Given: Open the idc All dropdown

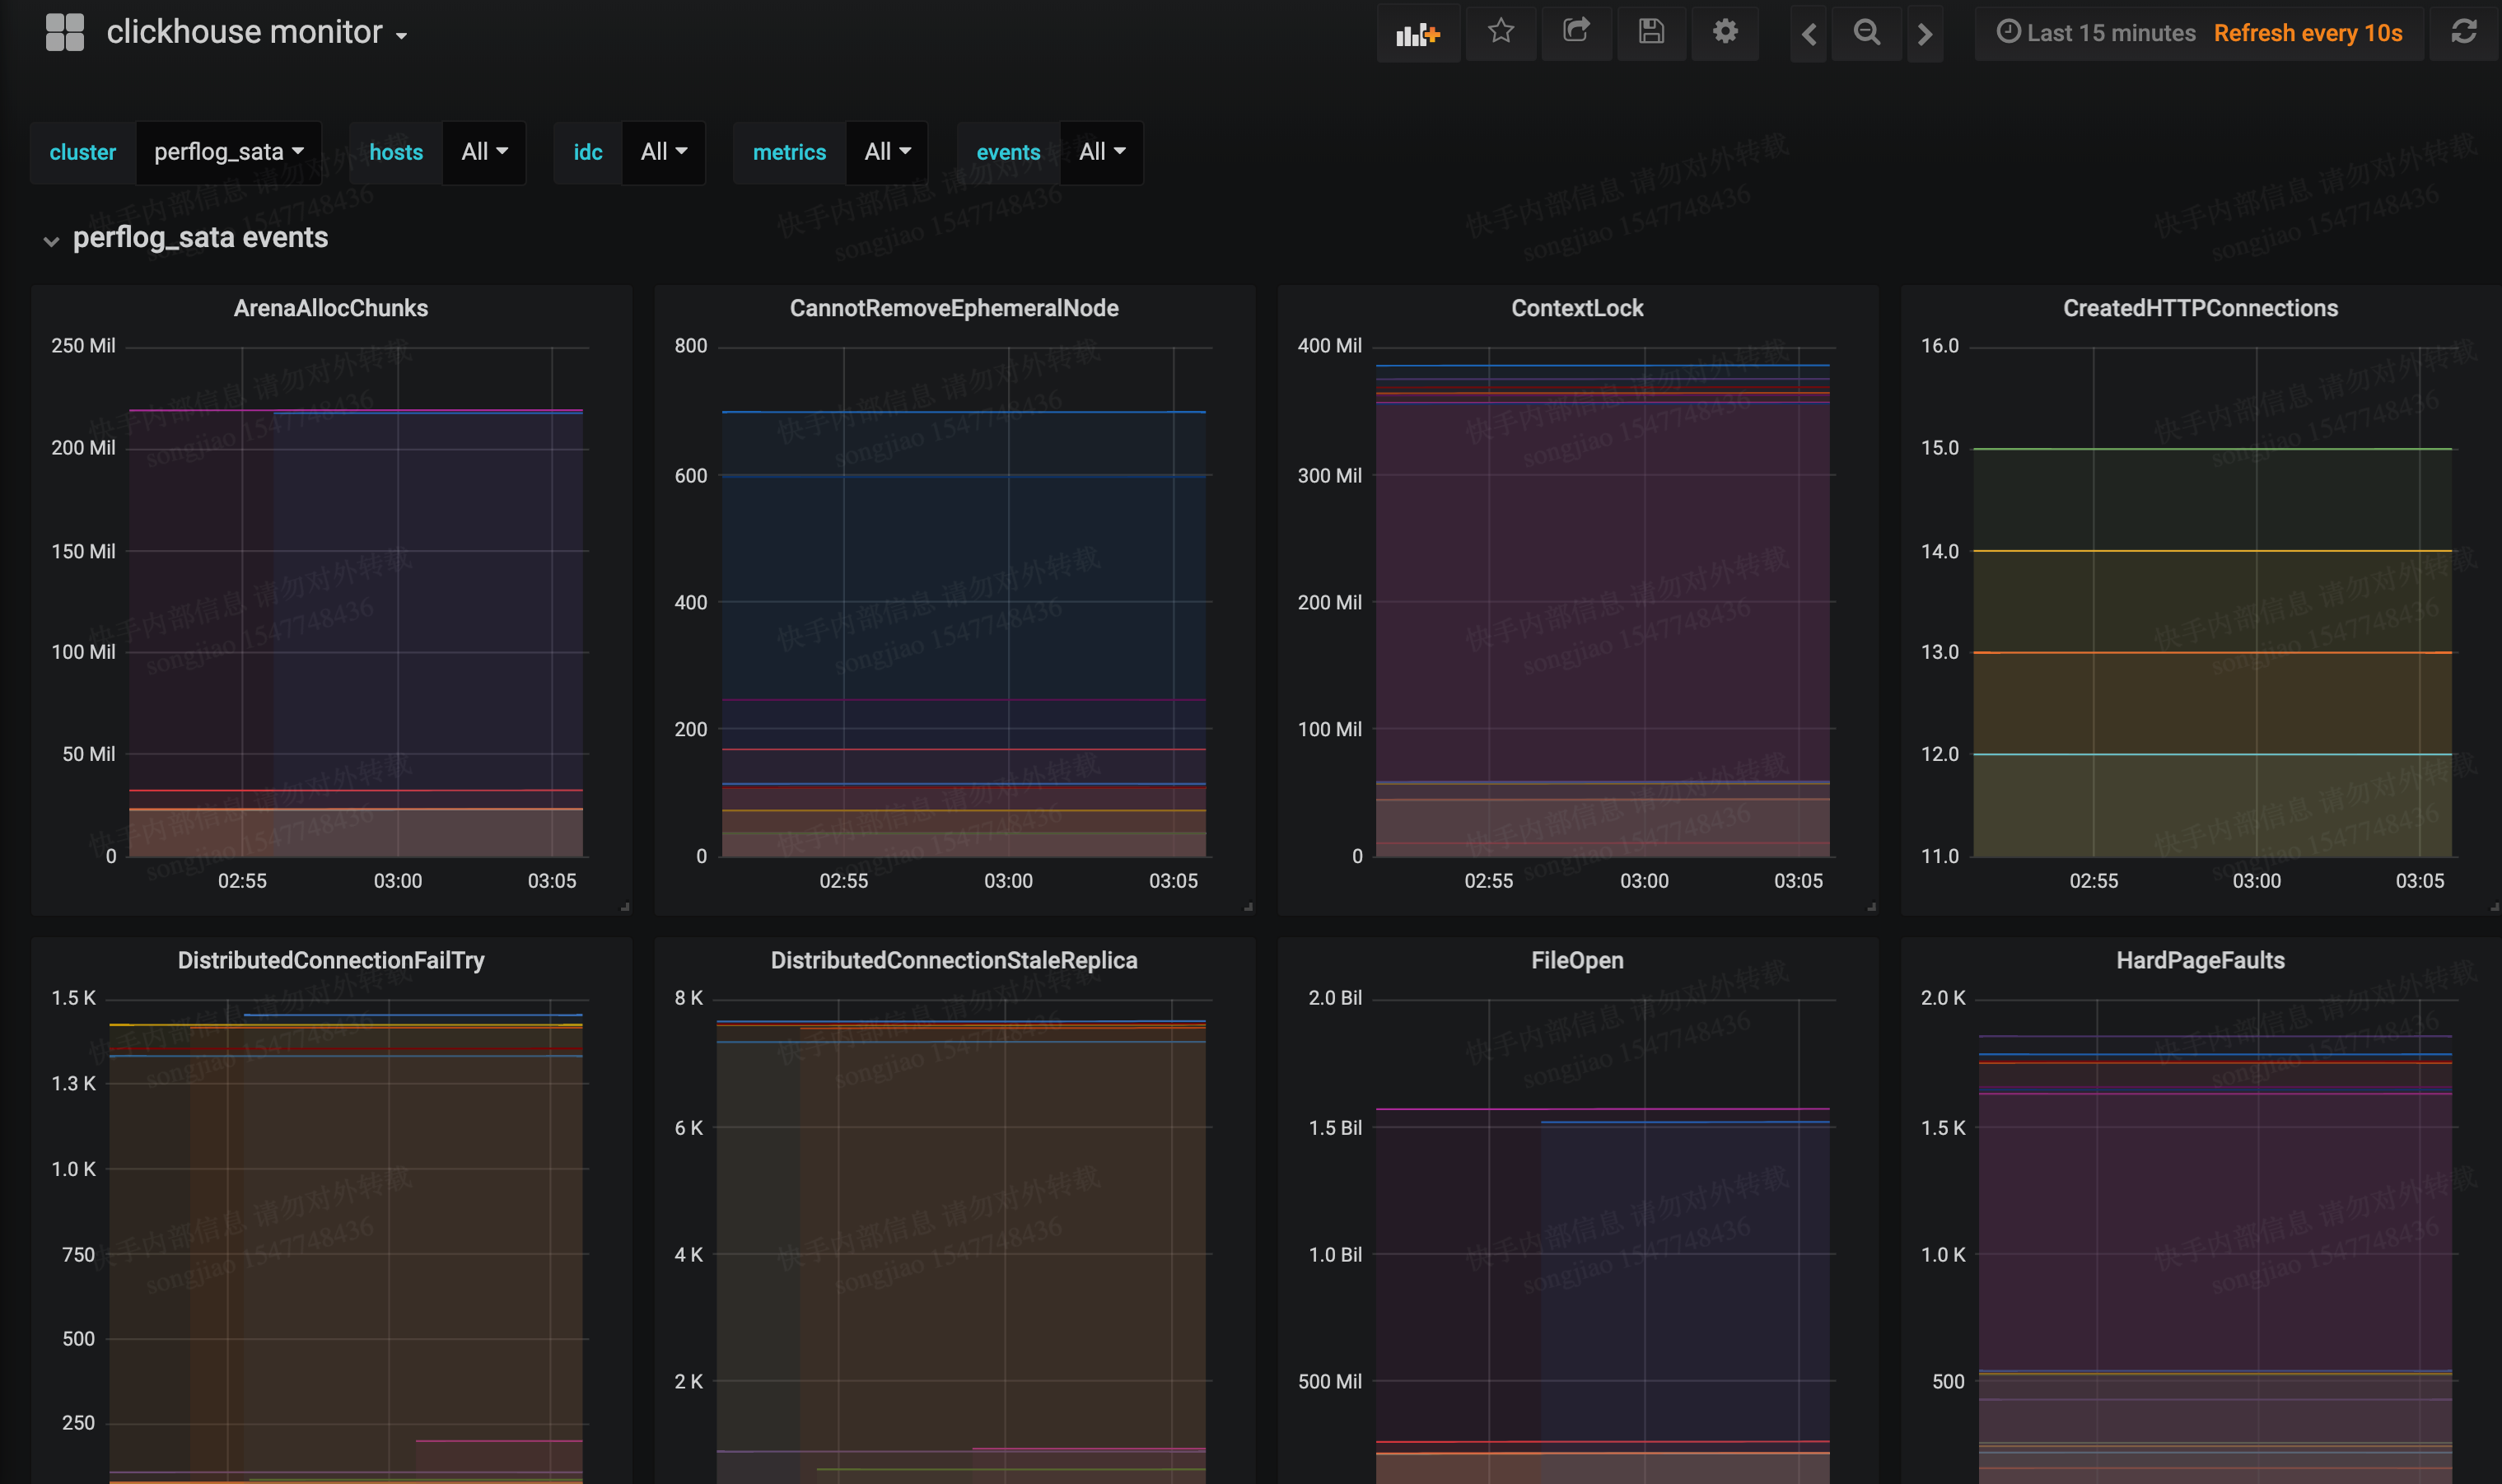Looking at the screenshot, I should (x=663, y=152).
